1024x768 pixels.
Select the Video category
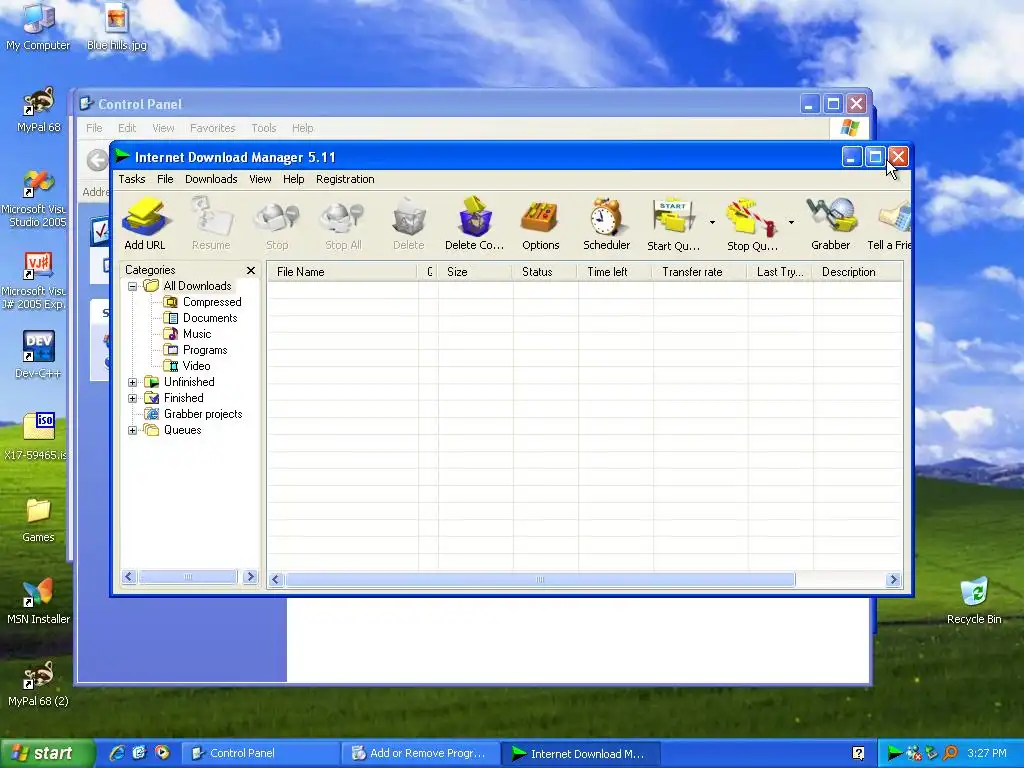pos(187,366)
